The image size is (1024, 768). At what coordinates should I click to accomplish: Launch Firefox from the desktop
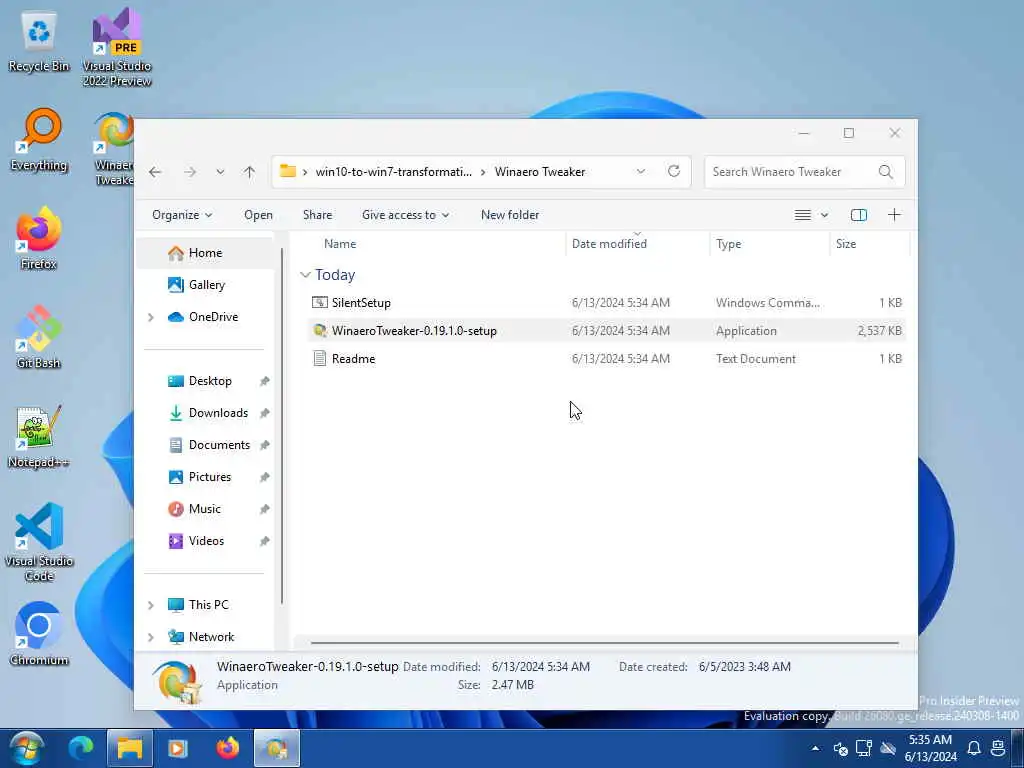click(39, 238)
